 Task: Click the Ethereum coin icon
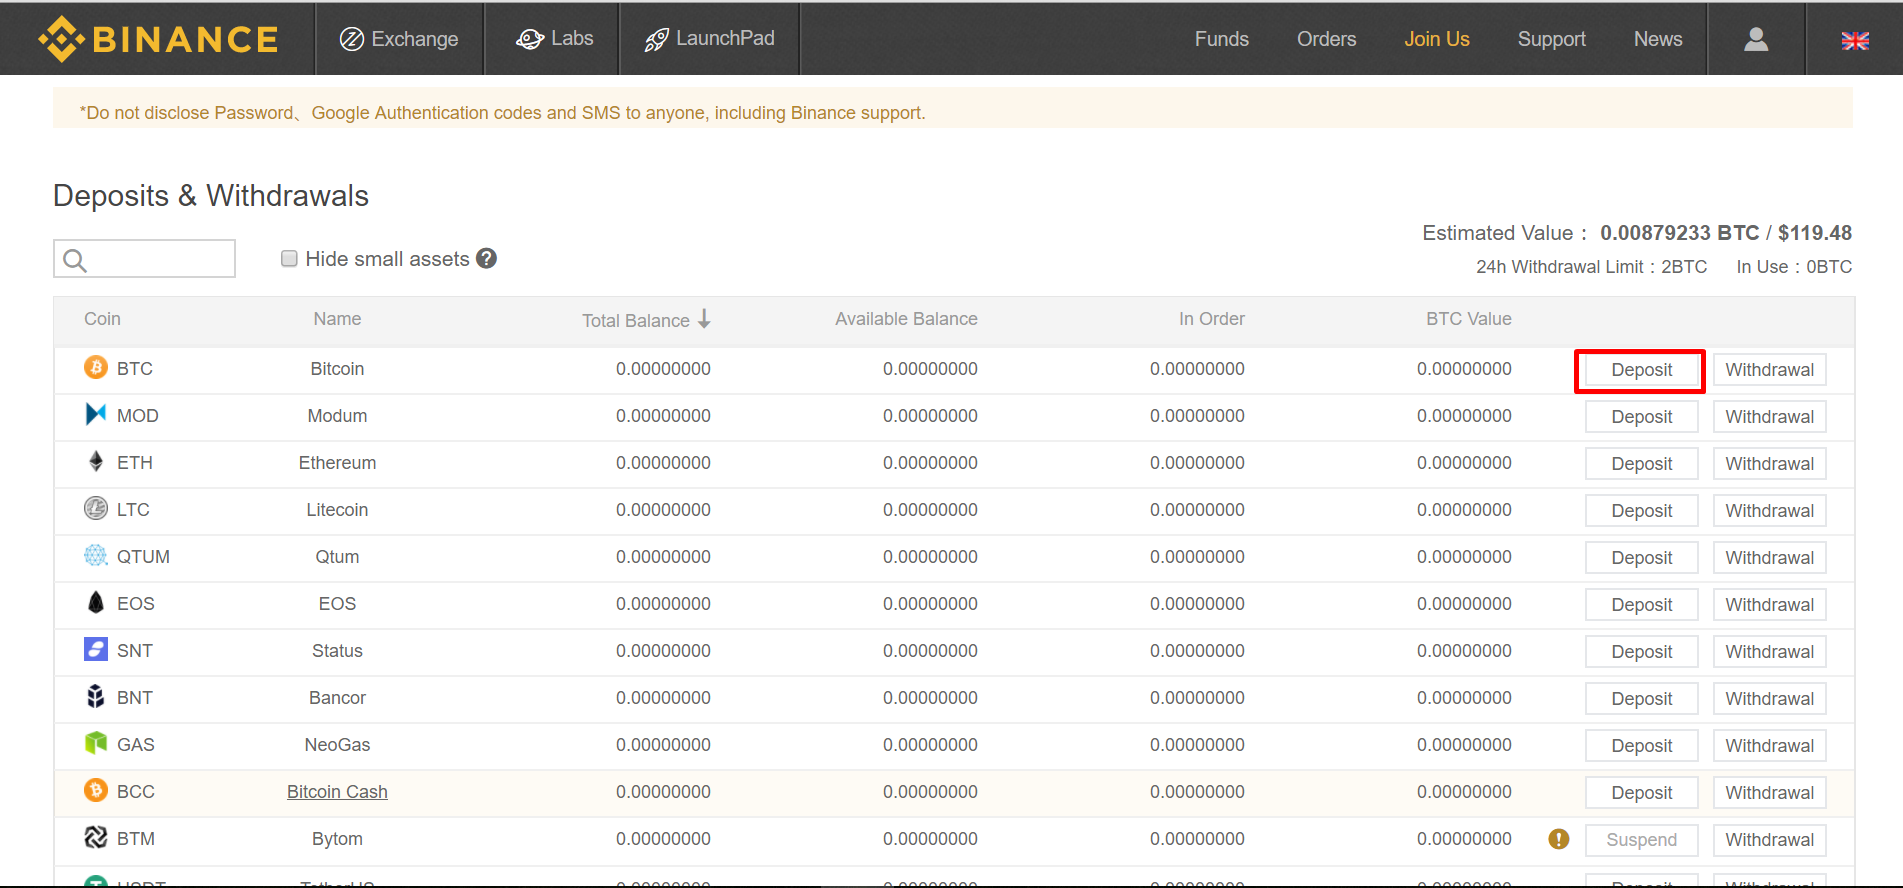(95, 462)
